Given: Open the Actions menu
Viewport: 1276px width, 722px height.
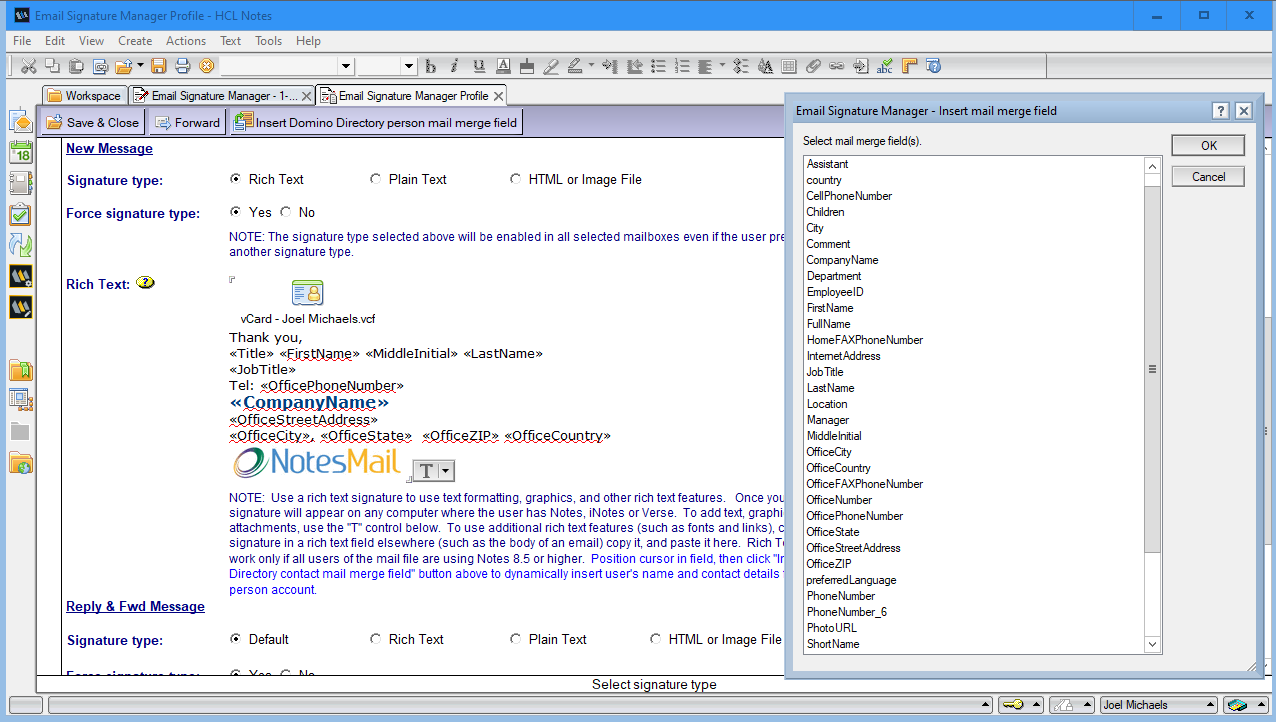Looking at the screenshot, I should click(x=185, y=41).
